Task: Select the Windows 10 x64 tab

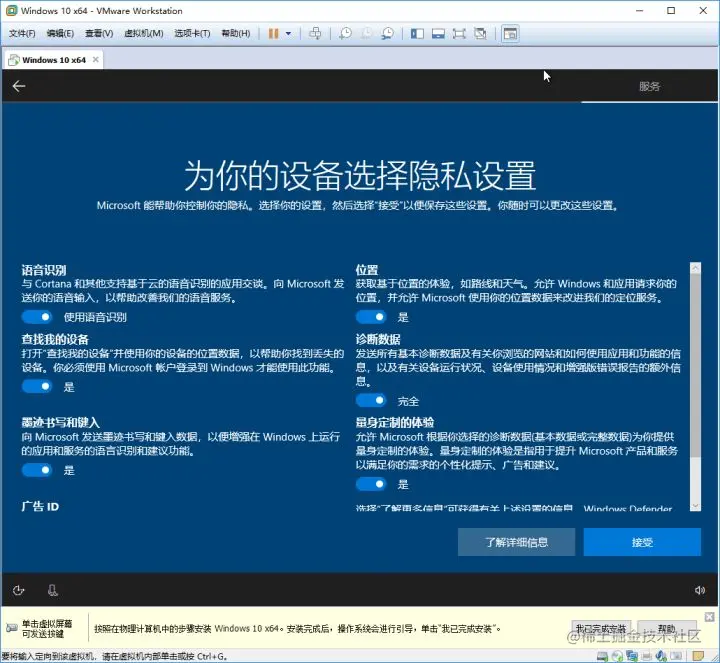Action: (x=54, y=60)
